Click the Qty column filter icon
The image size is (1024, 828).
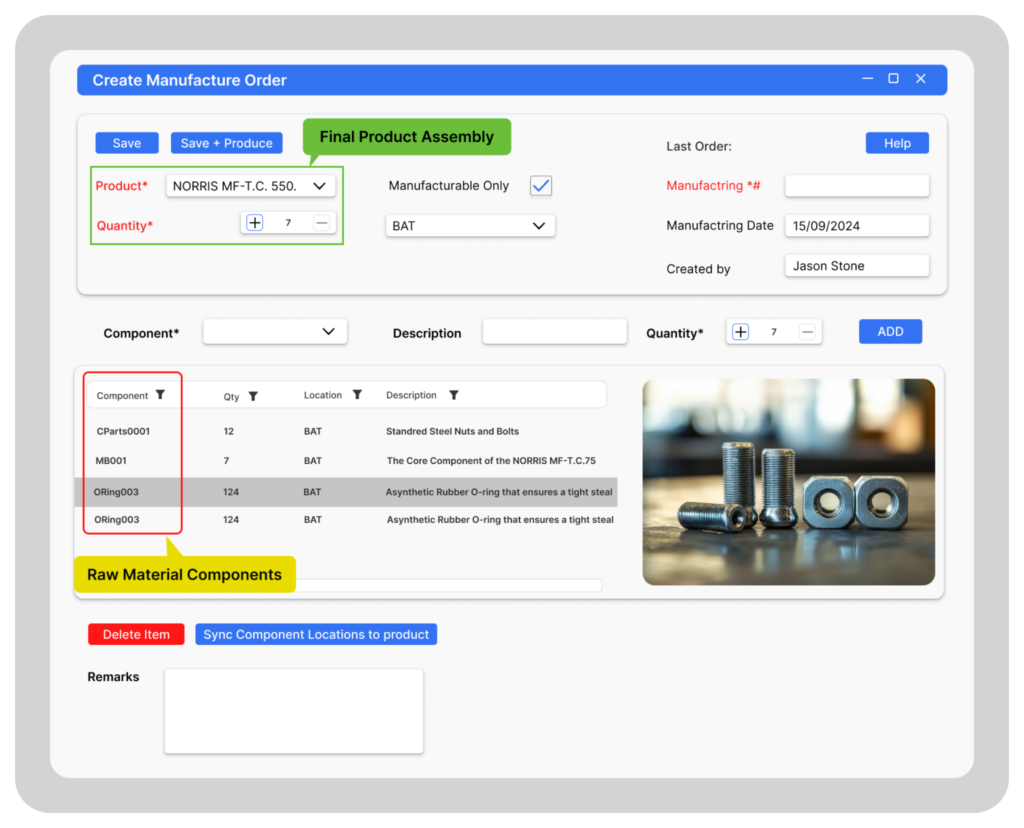pos(253,396)
